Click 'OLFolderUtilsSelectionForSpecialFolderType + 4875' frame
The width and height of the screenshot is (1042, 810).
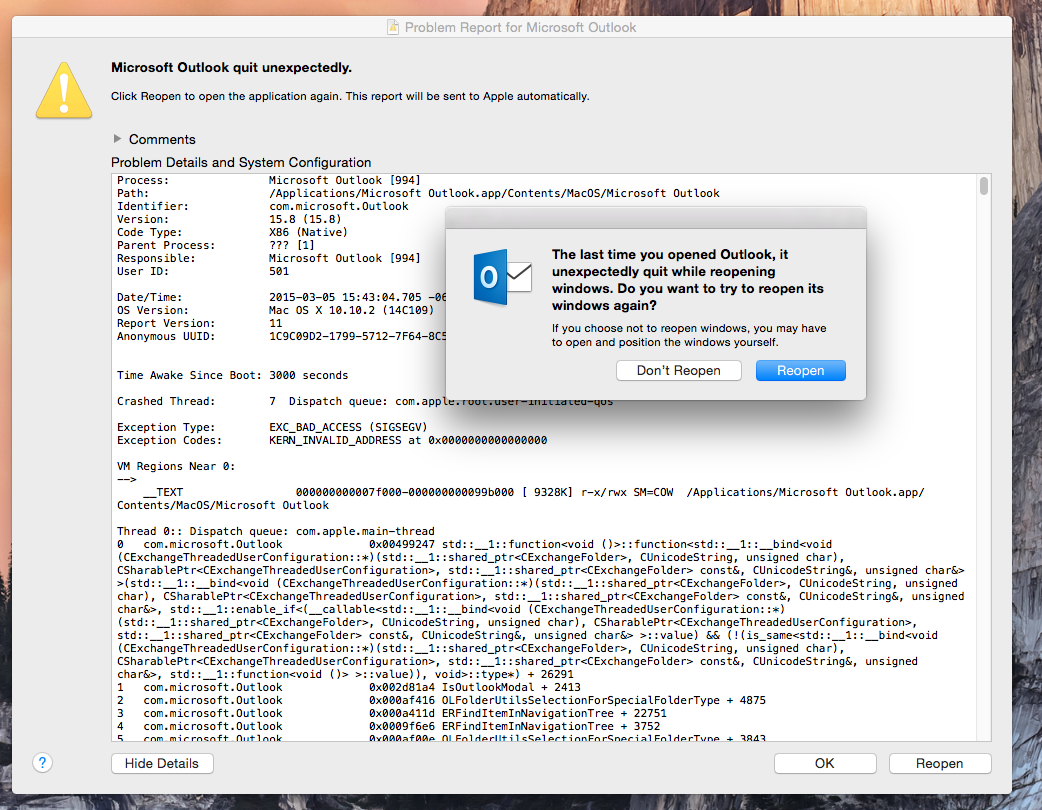click(x=603, y=700)
